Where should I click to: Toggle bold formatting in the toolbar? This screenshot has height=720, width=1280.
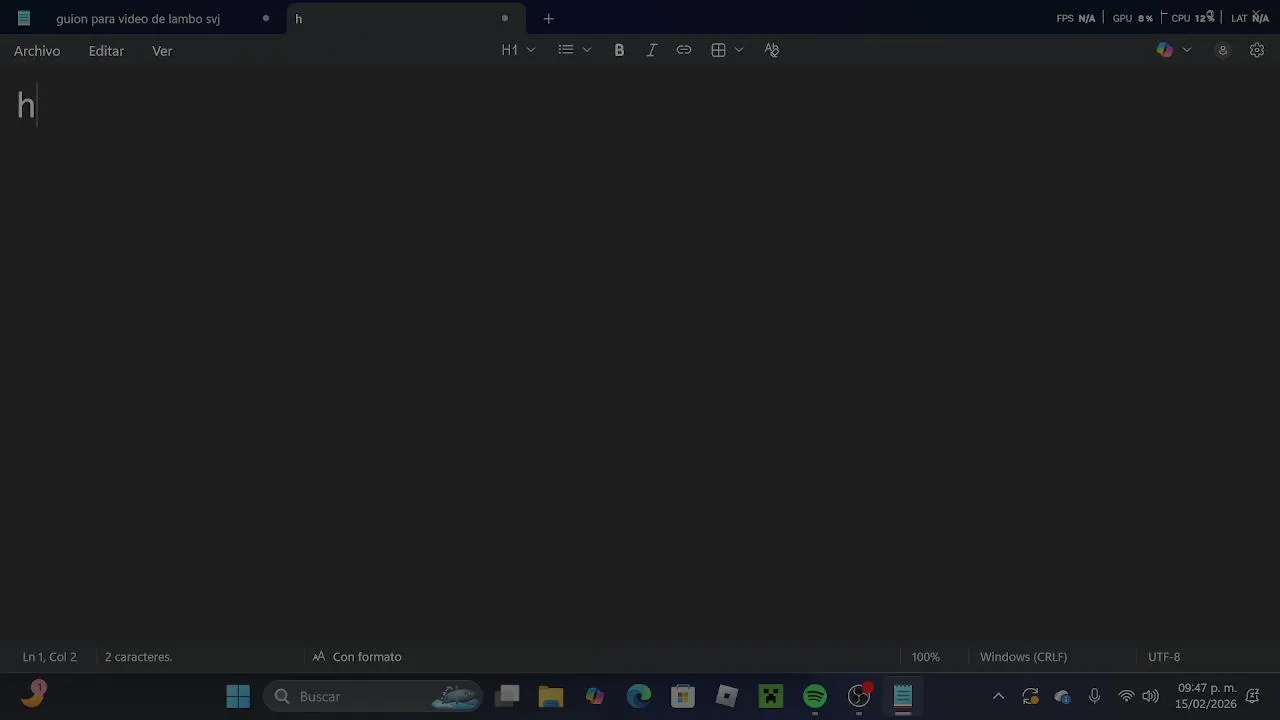[x=619, y=50]
